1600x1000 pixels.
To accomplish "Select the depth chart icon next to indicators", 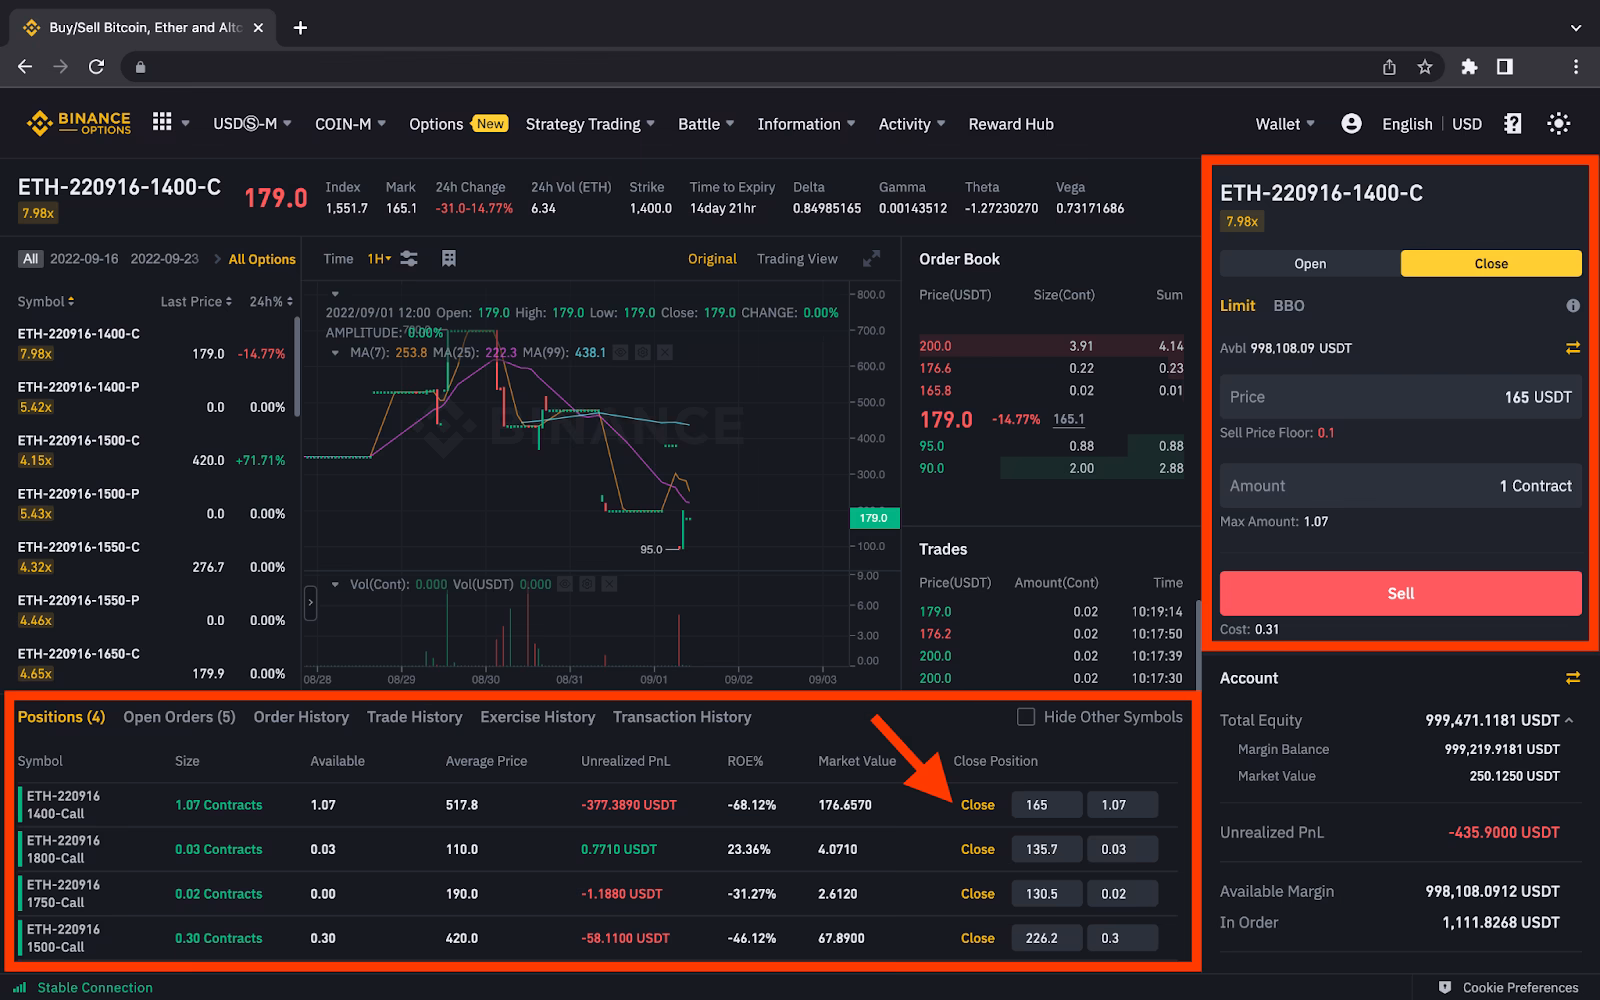I will click(448, 258).
